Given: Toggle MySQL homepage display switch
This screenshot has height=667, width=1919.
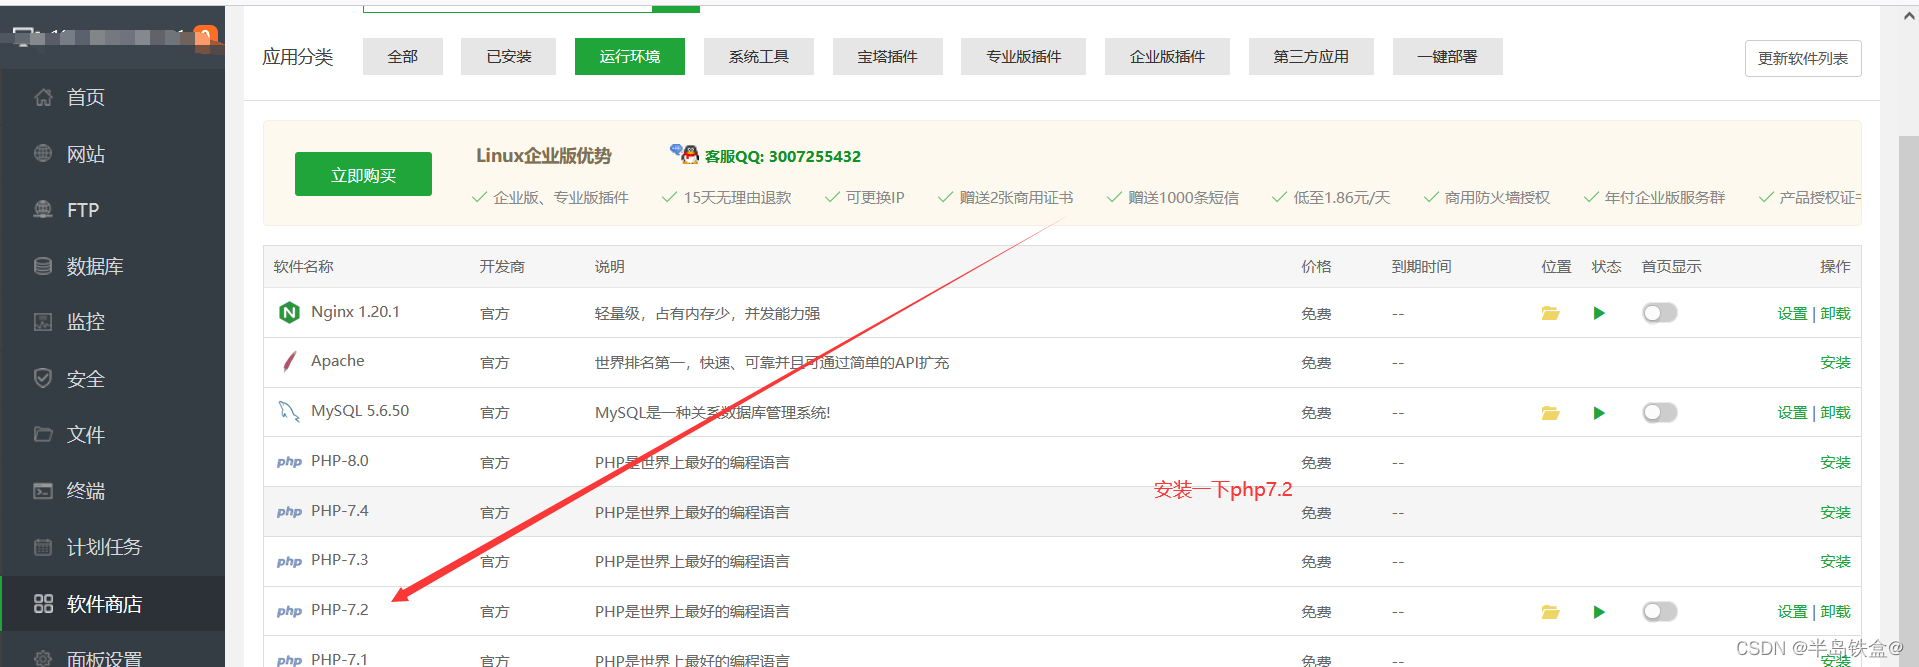Looking at the screenshot, I should pyautogui.click(x=1660, y=413).
